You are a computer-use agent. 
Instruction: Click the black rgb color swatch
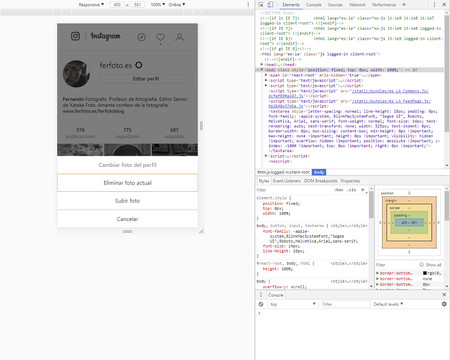tap(425, 273)
